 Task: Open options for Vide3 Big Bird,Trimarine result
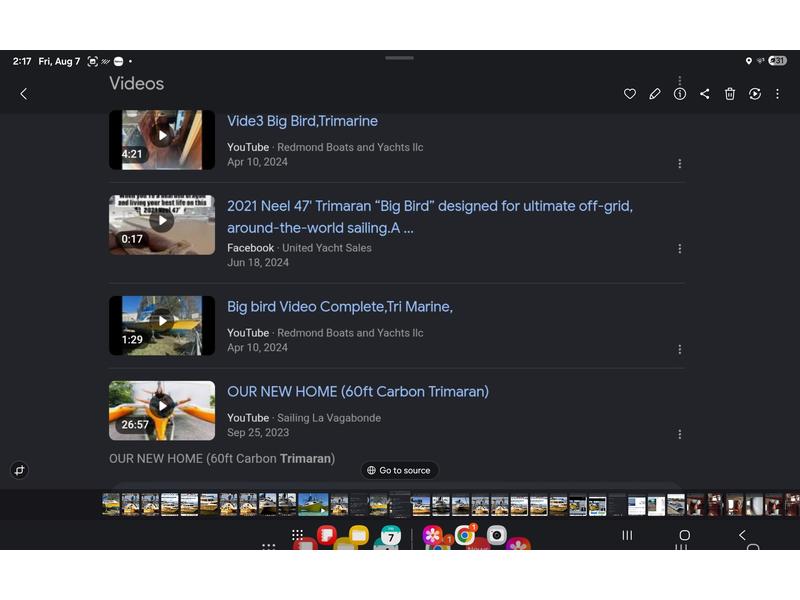[x=680, y=163]
